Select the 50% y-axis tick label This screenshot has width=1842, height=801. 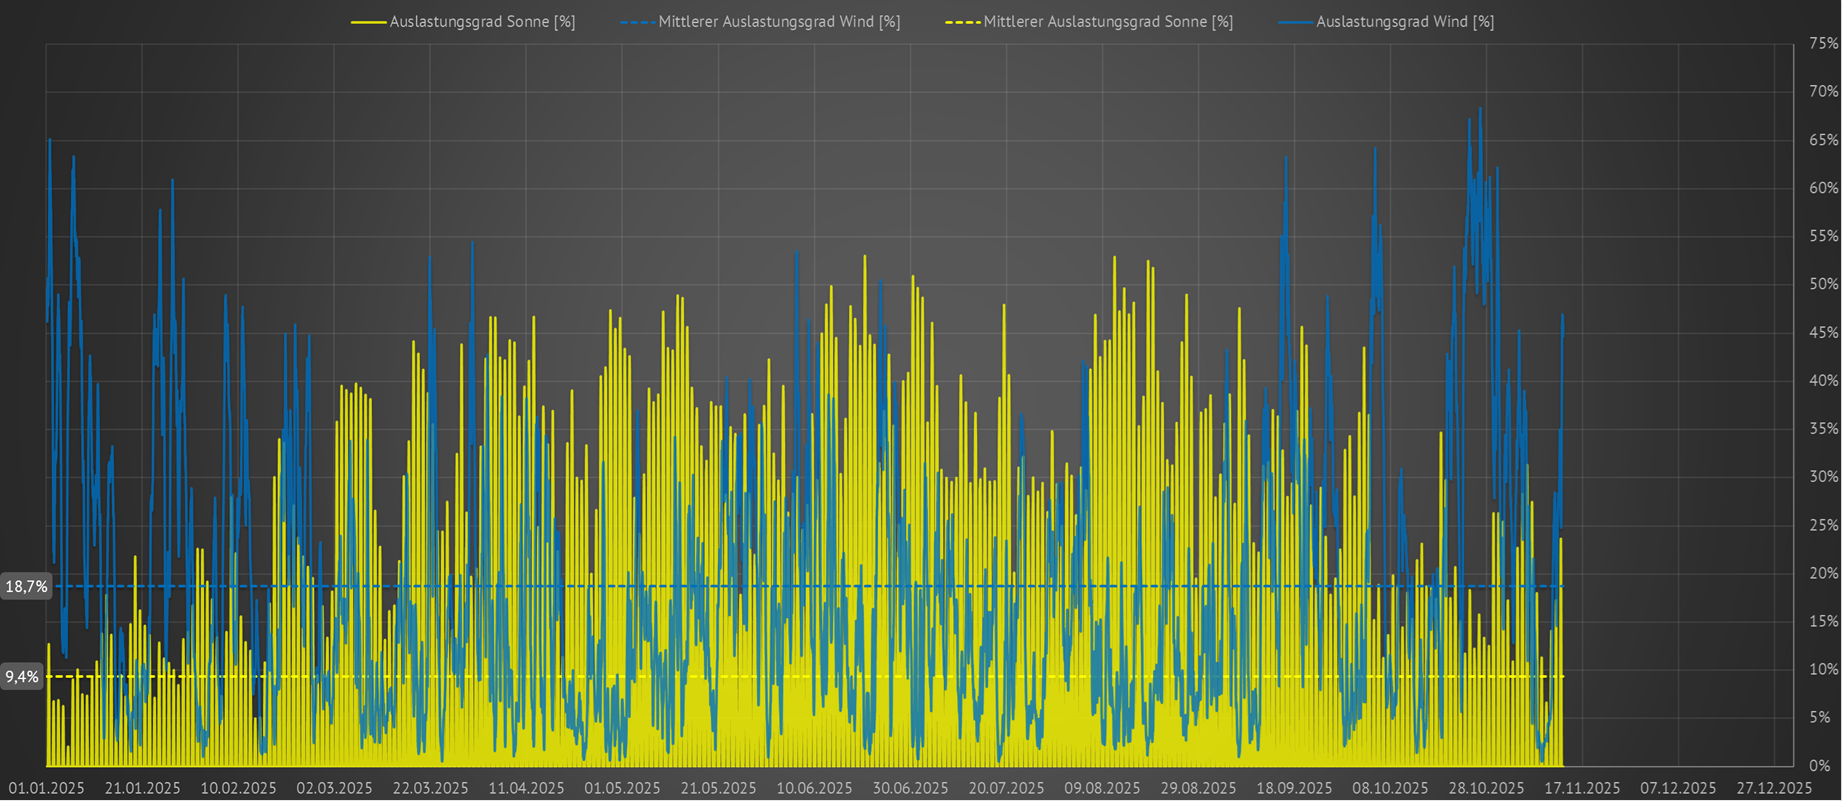click(1823, 285)
